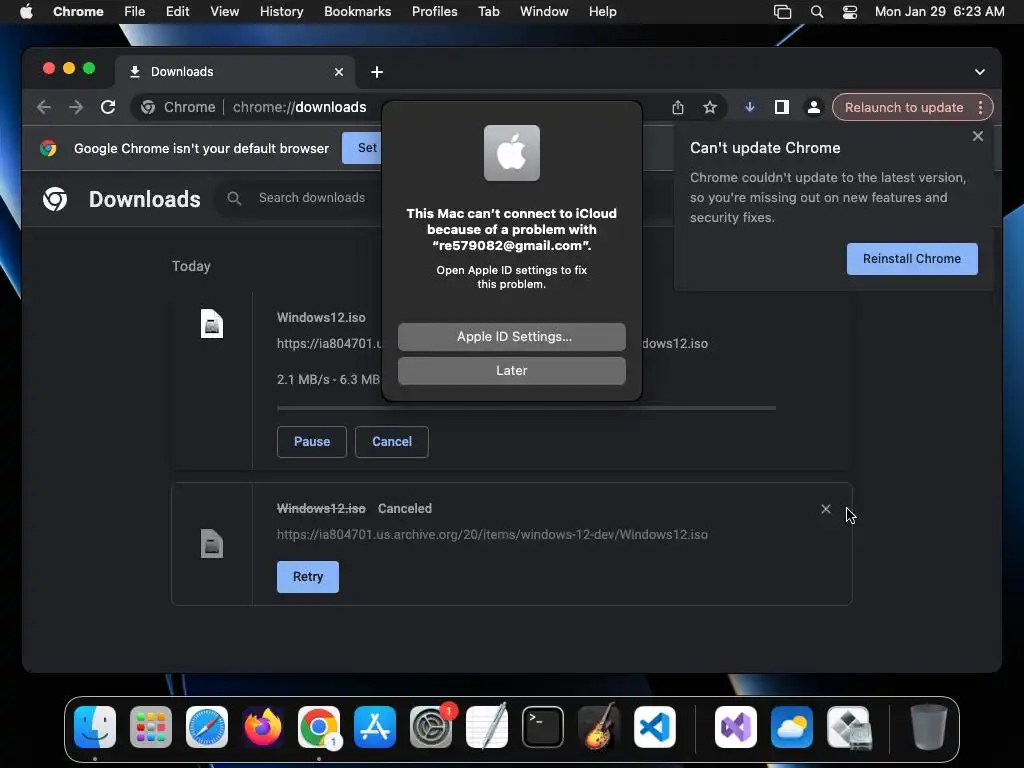Image resolution: width=1024 pixels, height=768 pixels.
Task: Expand the tab search chevron
Action: pyautogui.click(x=980, y=72)
